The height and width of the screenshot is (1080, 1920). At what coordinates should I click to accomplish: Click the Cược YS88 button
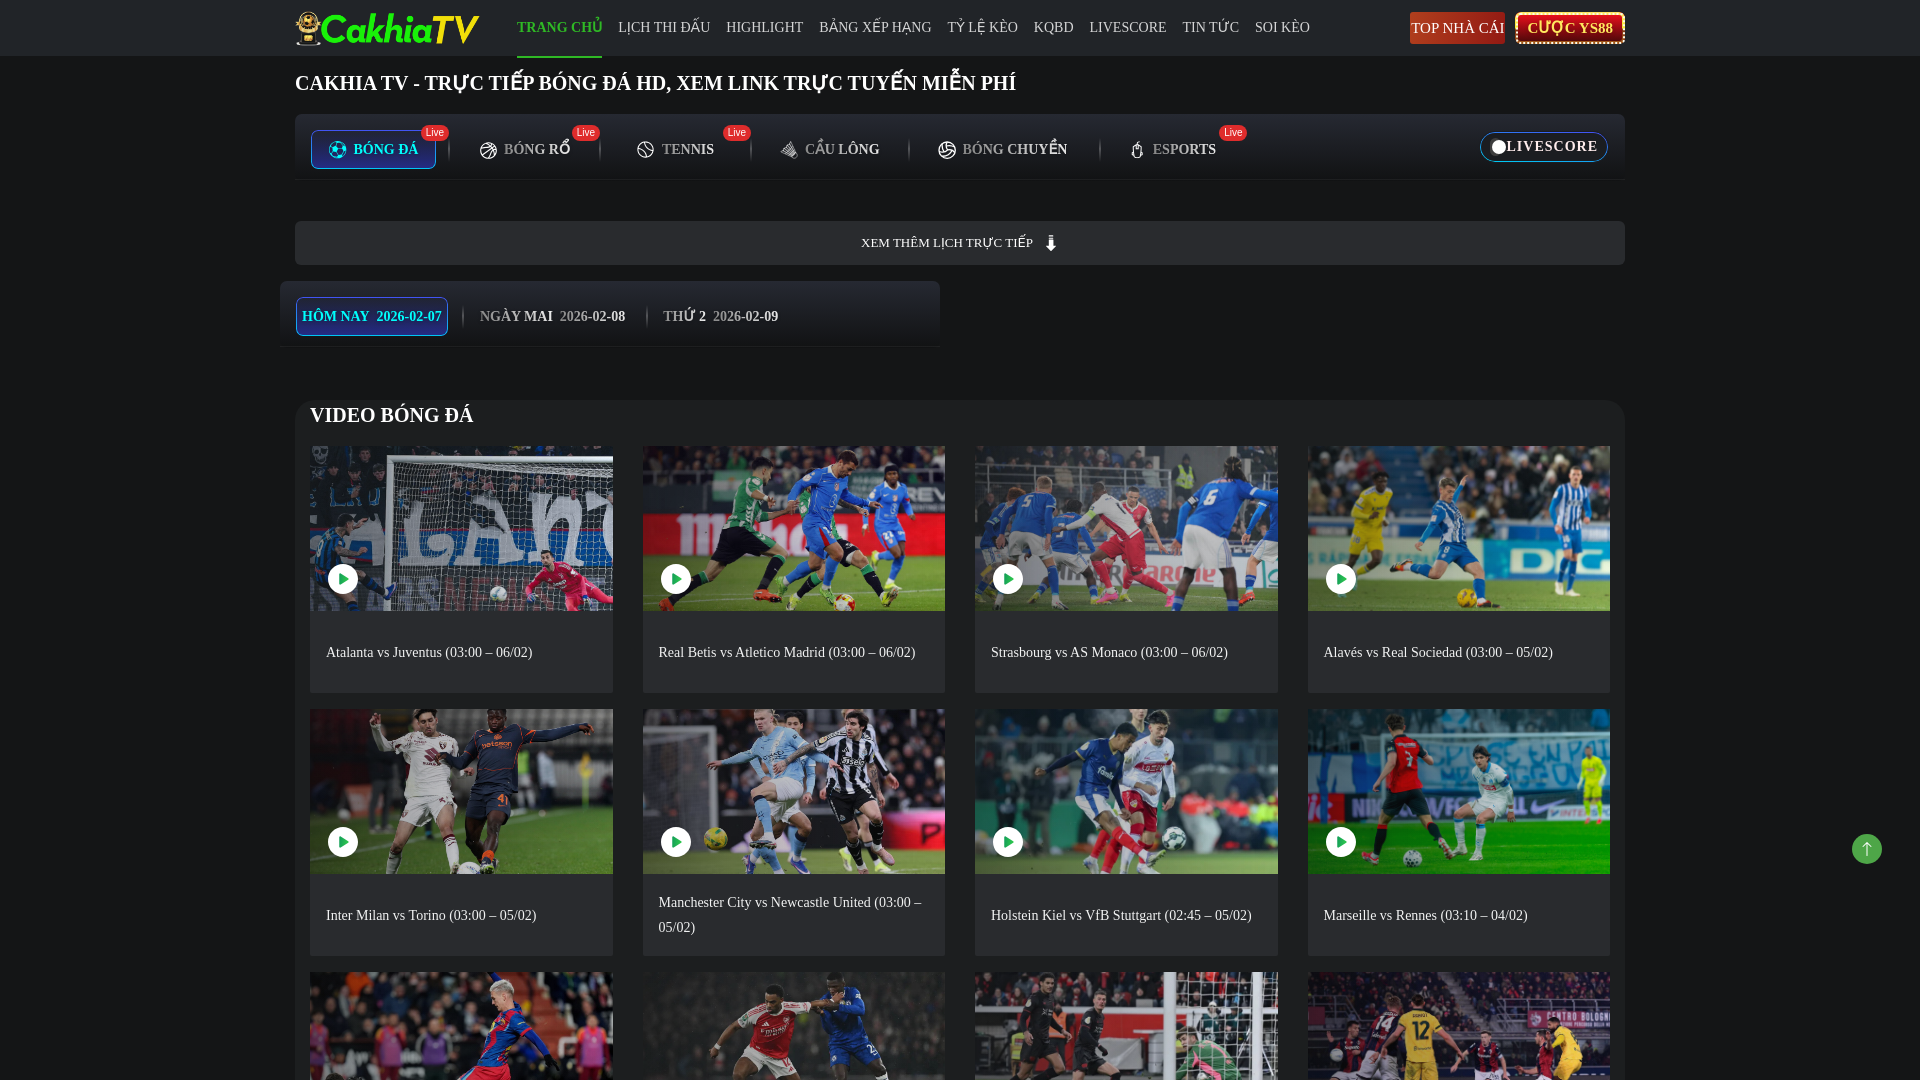(x=1570, y=28)
